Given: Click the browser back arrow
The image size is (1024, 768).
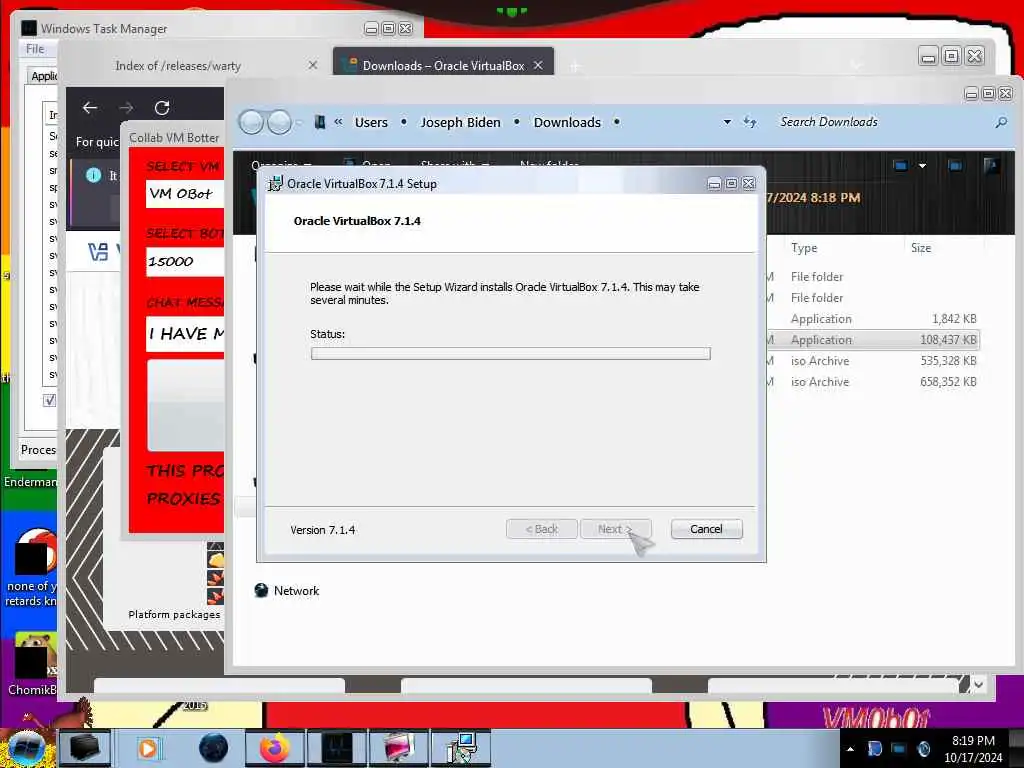Looking at the screenshot, I should [90, 108].
